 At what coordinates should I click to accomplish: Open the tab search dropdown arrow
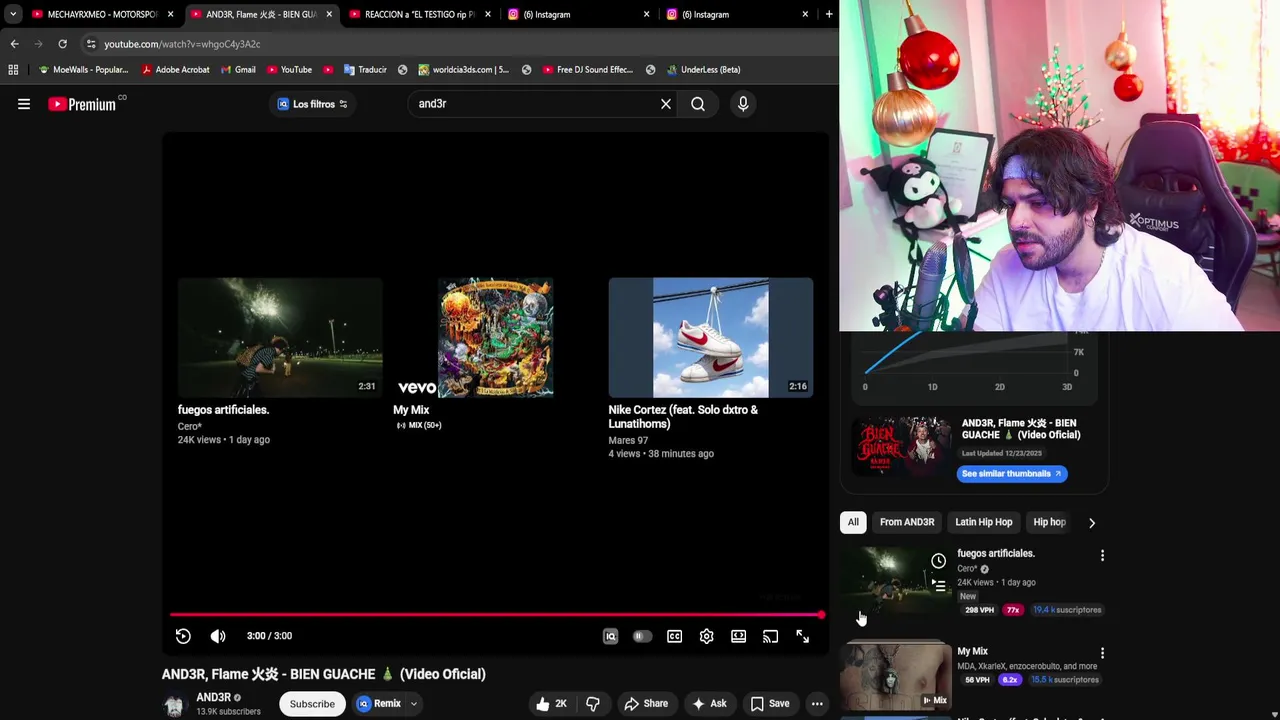tap(13, 14)
